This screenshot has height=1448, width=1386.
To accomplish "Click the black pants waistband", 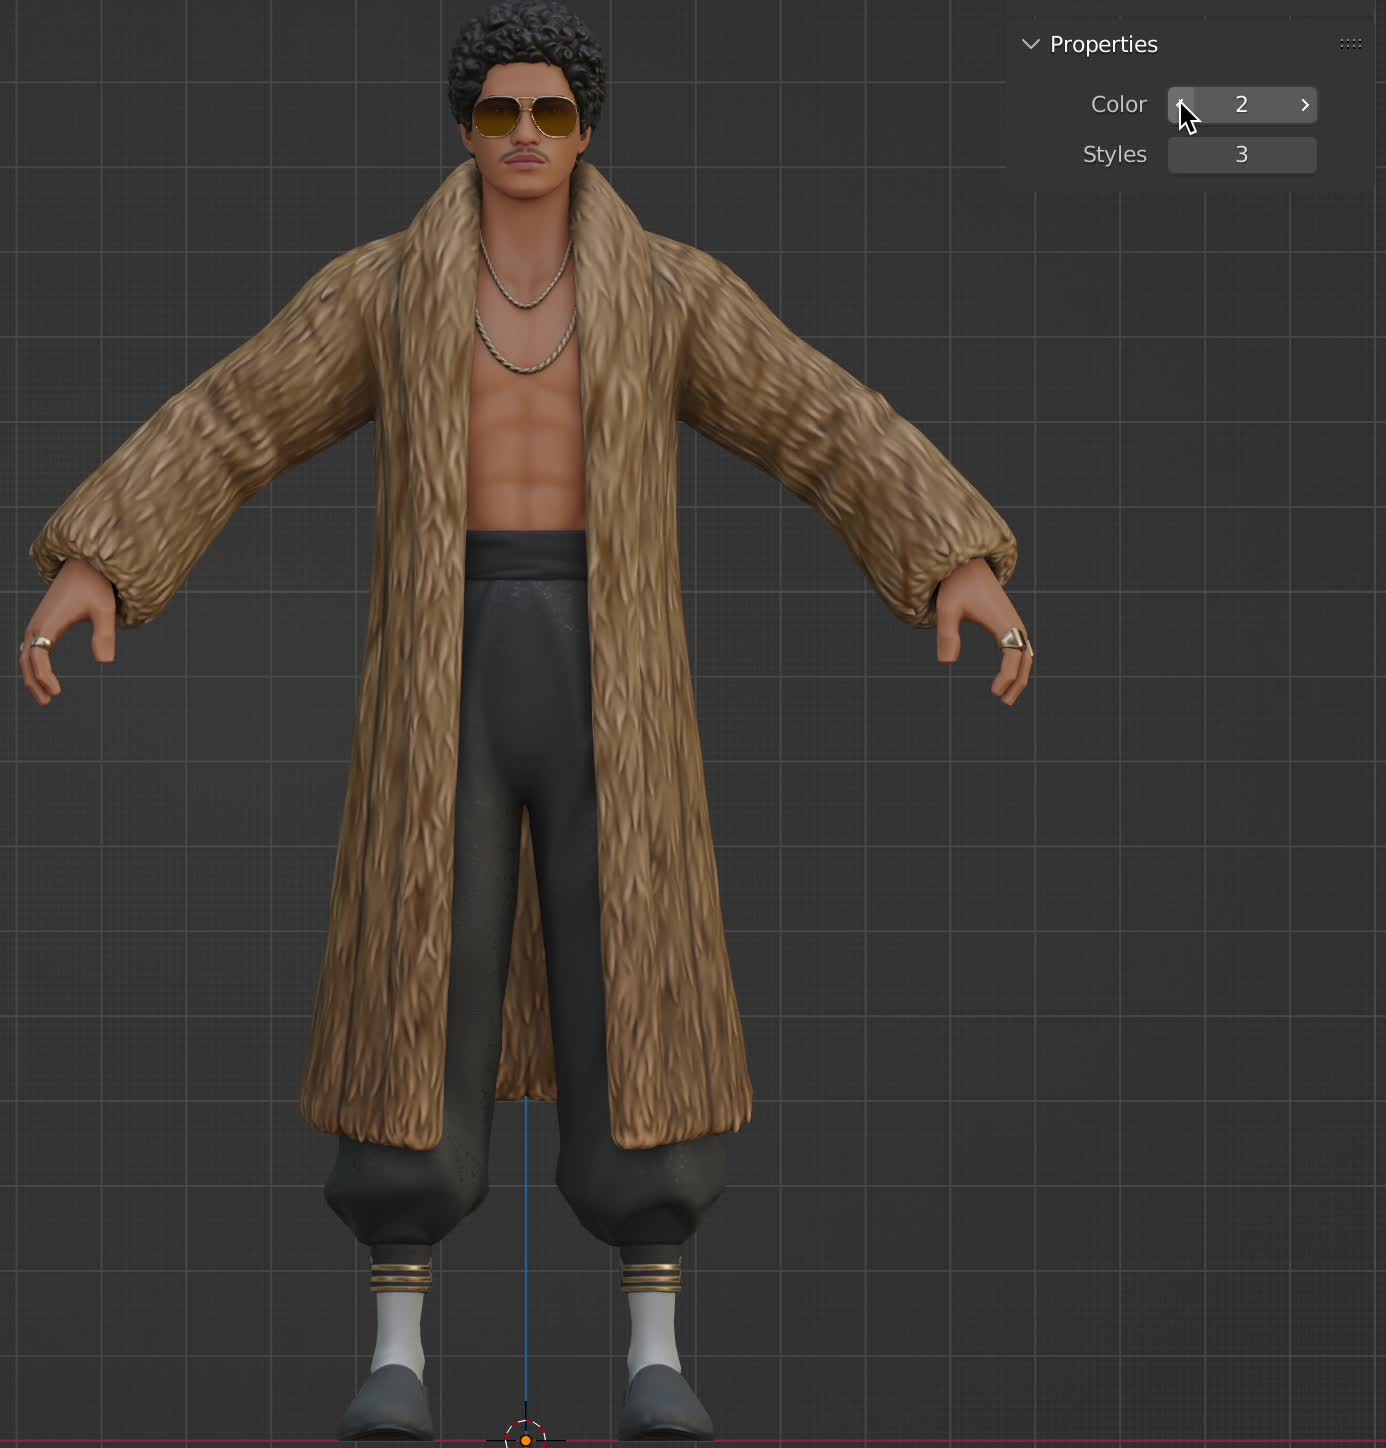I will pos(526,555).
